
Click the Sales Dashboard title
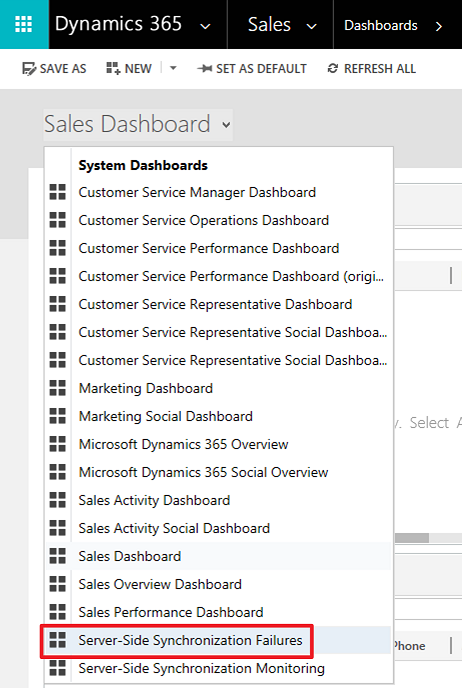pyautogui.click(x=127, y=124)
